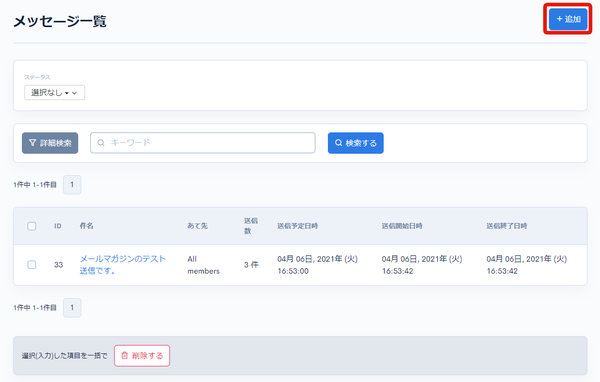600x382 pixels.
Task: Check the checkbox for message ID 33
Action: pyautogui.click(x=32, y=264)
